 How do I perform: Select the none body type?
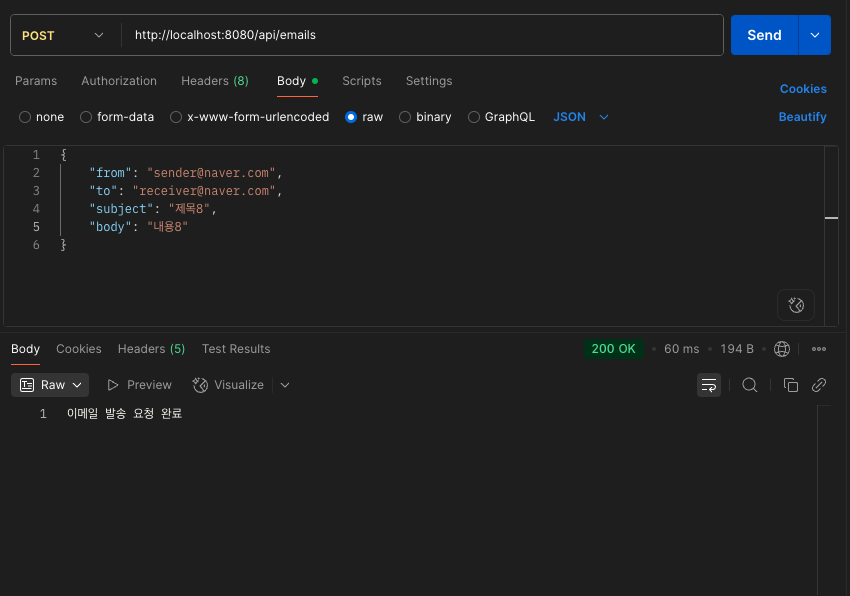(x=41, y=117)
